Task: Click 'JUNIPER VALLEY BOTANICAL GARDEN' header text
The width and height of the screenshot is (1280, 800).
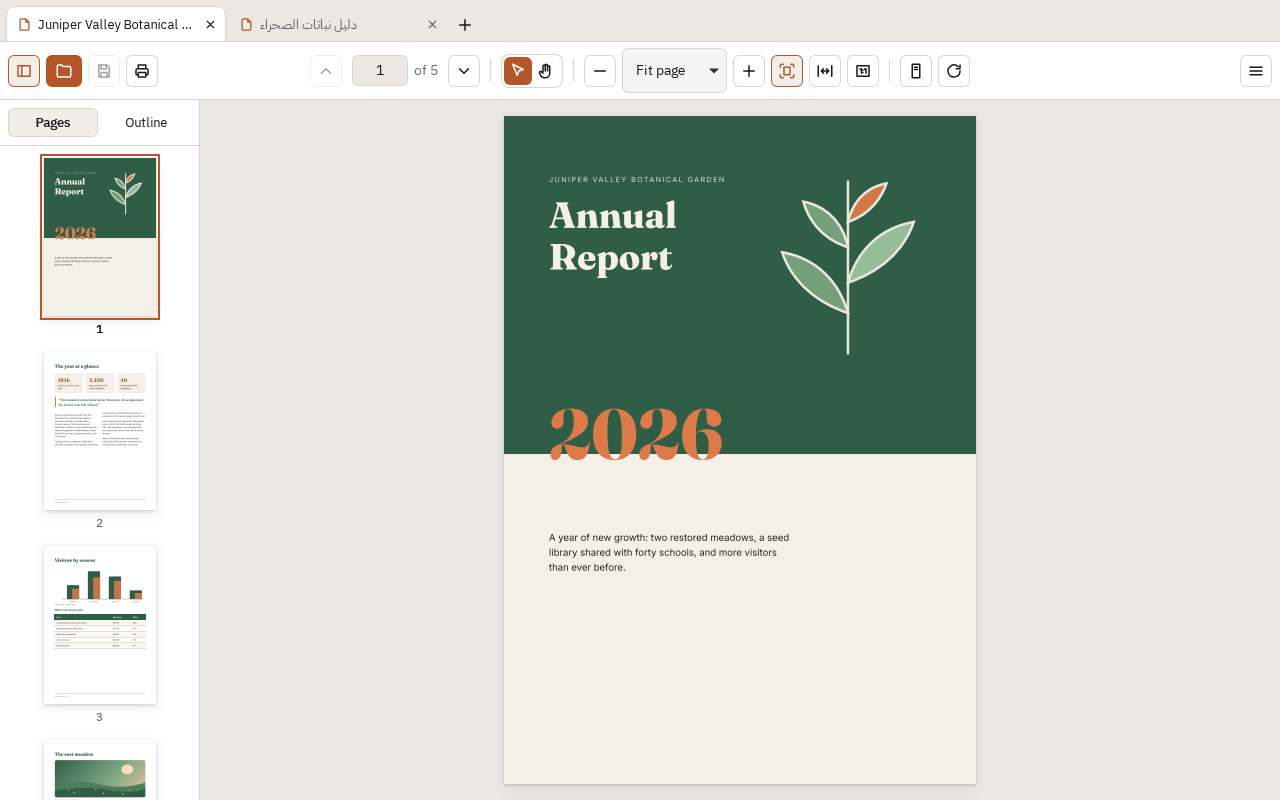Action: pyautogui.click(x=637, y=180)
